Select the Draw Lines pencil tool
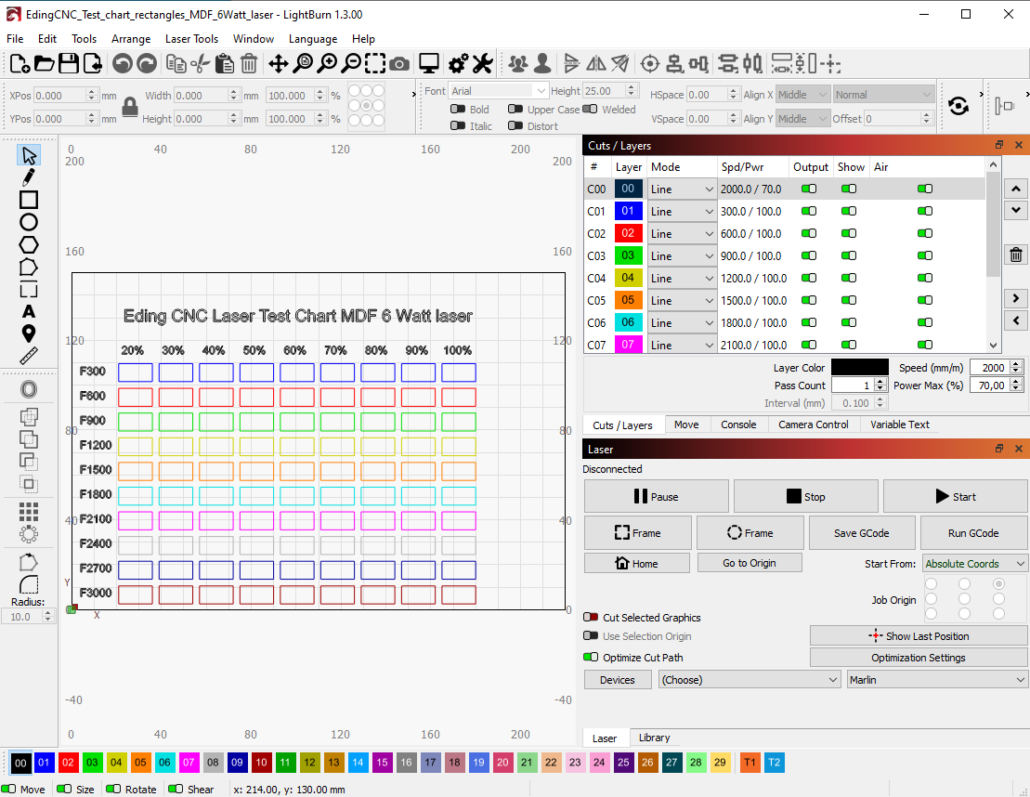 pyautogui.click(x=29, y=177)
